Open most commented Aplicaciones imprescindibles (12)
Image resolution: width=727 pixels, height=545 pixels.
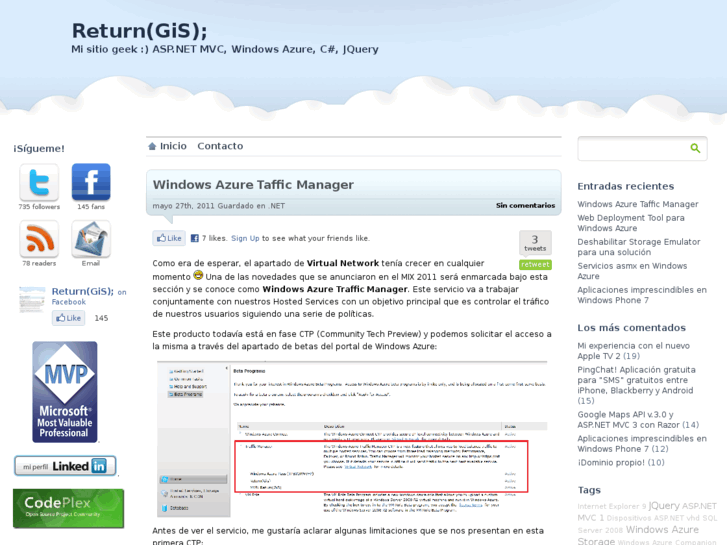tap(642, 443)
